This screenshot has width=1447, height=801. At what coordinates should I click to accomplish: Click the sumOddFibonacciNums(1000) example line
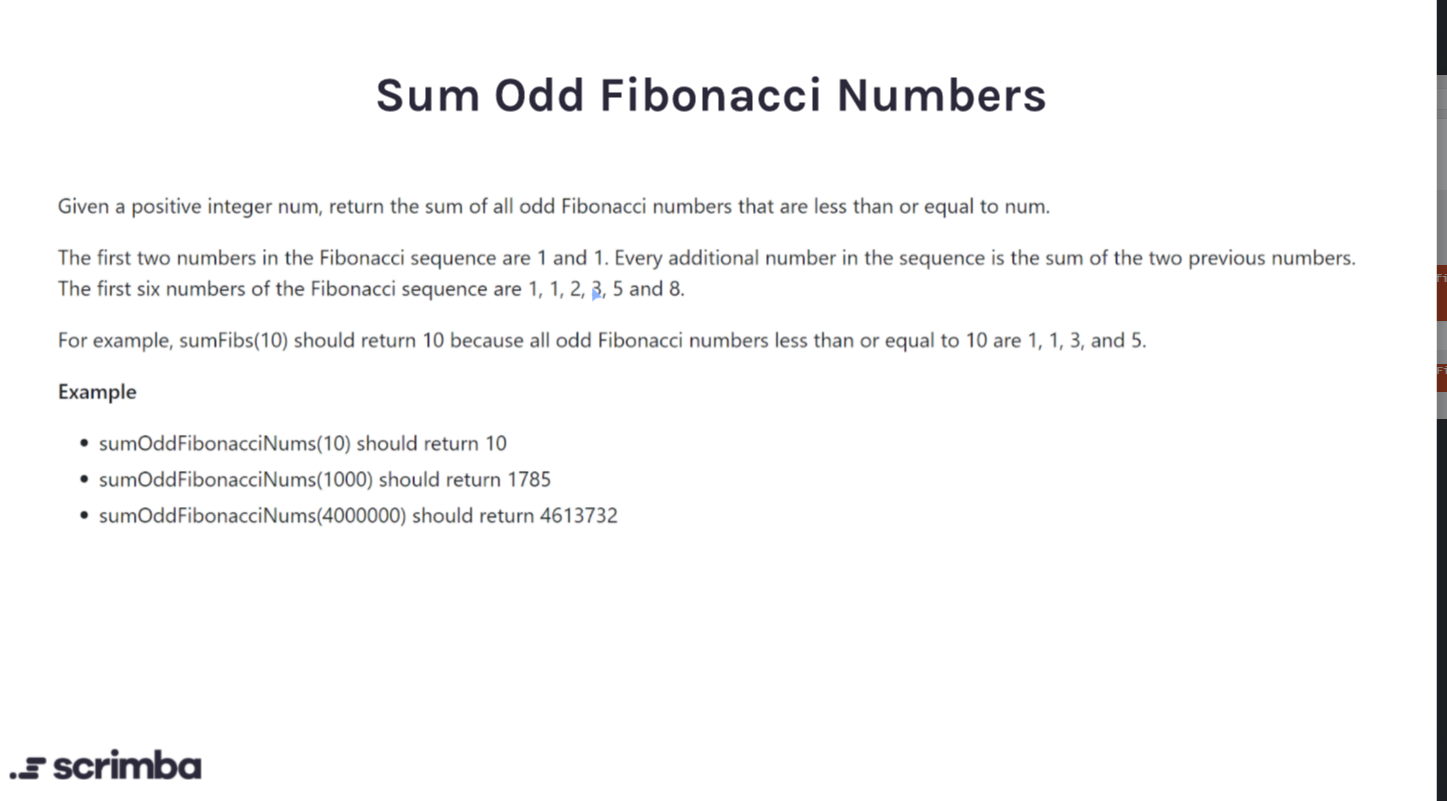tap(324, 480)
